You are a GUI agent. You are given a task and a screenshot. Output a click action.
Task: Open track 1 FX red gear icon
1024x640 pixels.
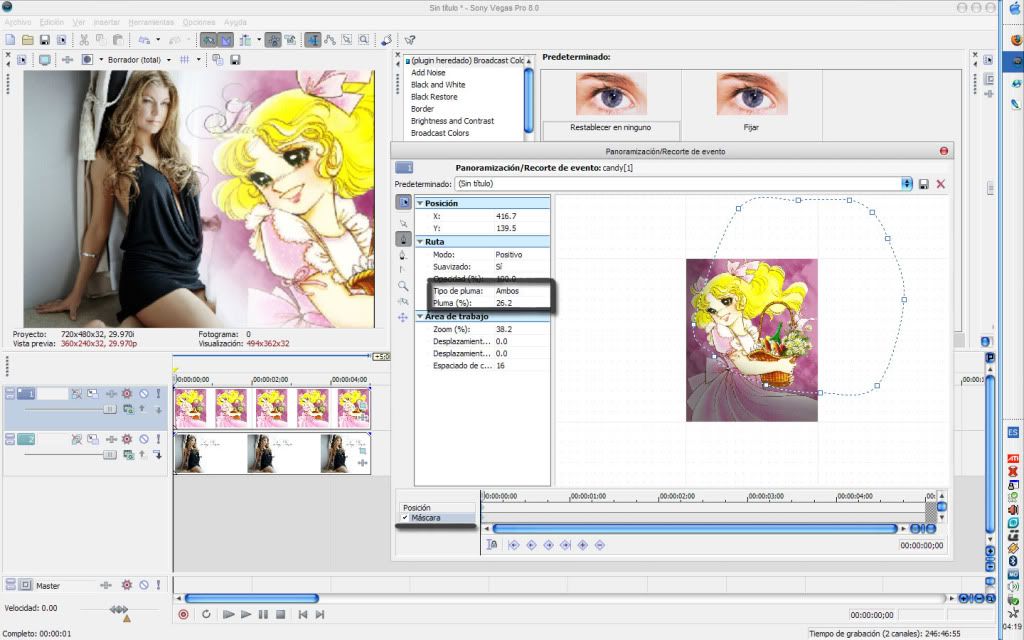127,393
